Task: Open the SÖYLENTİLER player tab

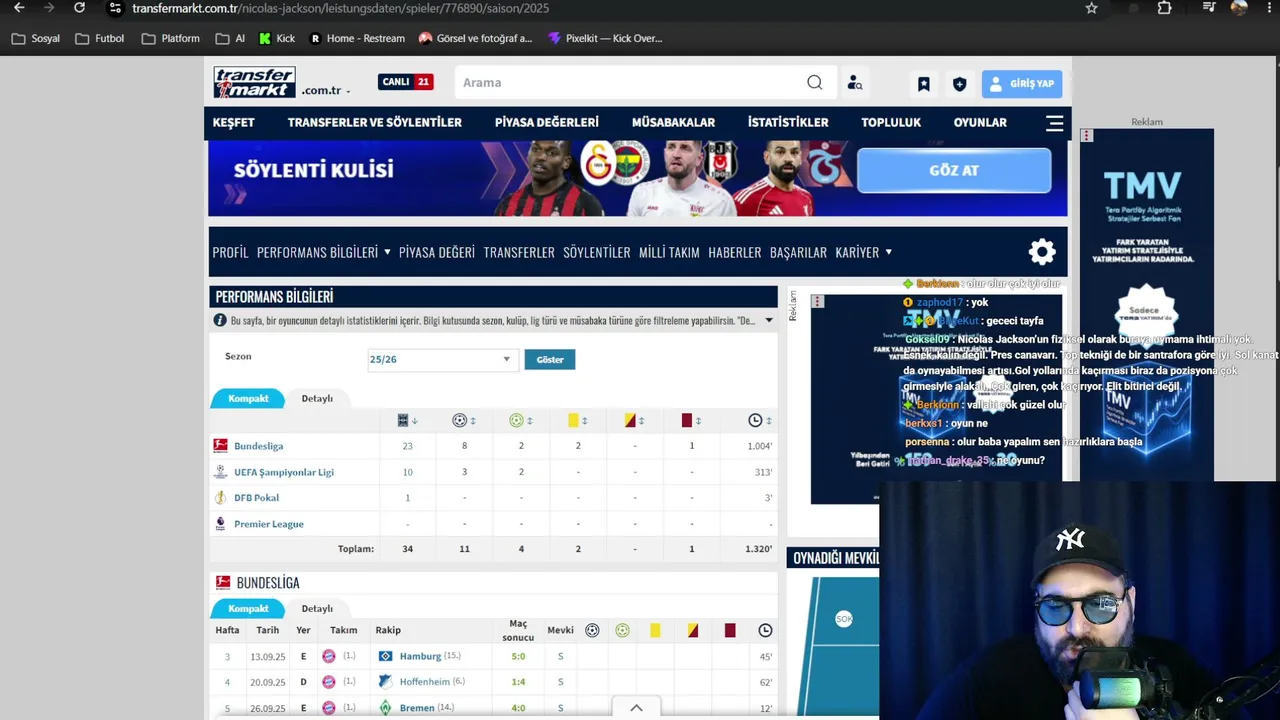Action: [597, 253]
